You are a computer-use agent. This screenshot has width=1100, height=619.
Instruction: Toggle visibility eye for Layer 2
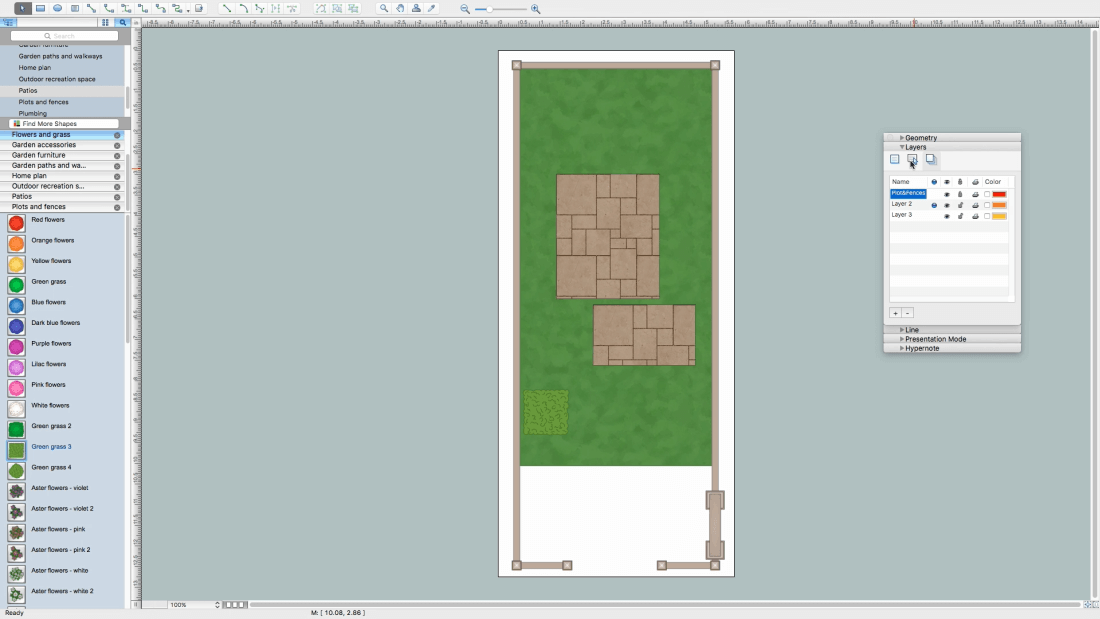click(946, 205)
